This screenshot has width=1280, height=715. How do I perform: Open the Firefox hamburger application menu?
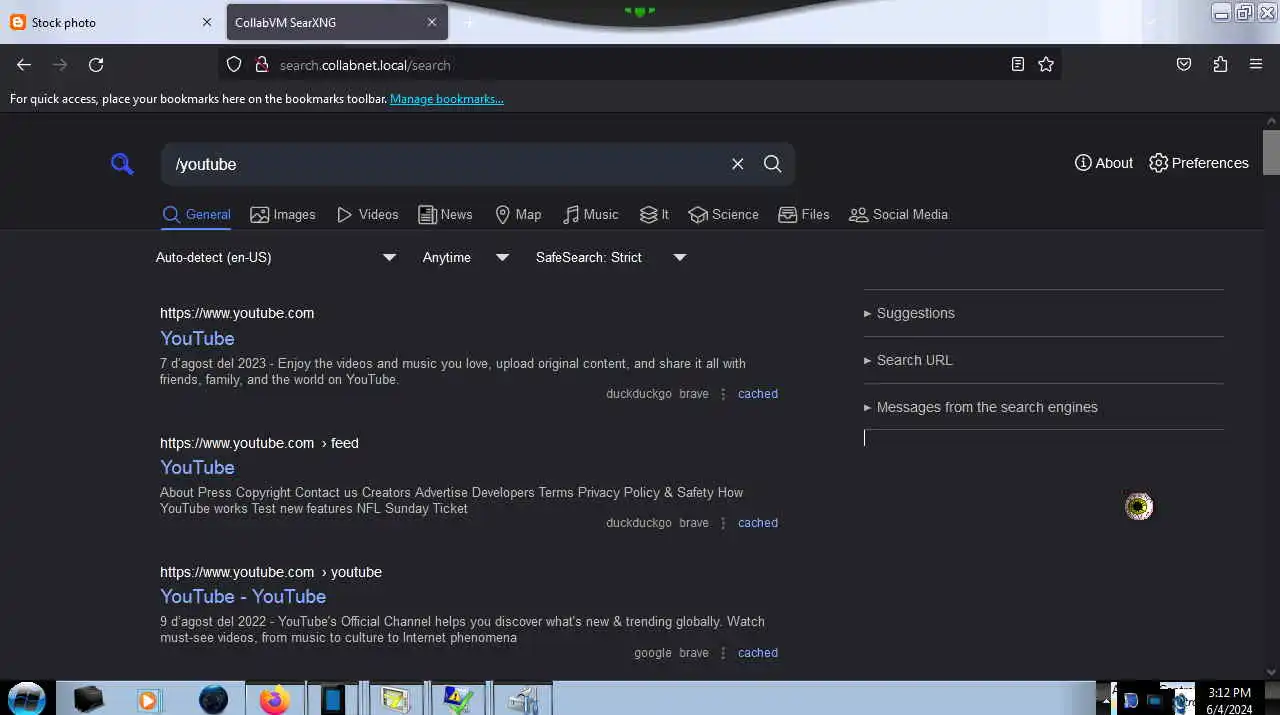[x=1256, y=64]
